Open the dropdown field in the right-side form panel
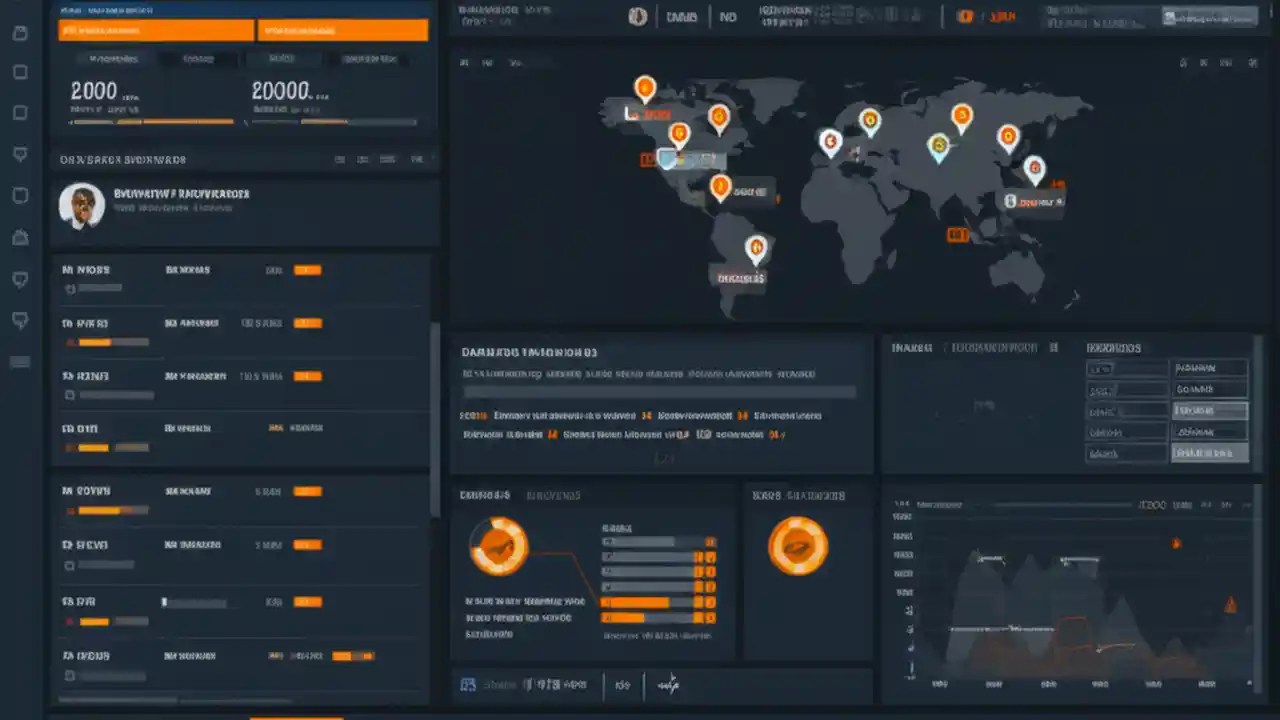 coord(1209,410)
